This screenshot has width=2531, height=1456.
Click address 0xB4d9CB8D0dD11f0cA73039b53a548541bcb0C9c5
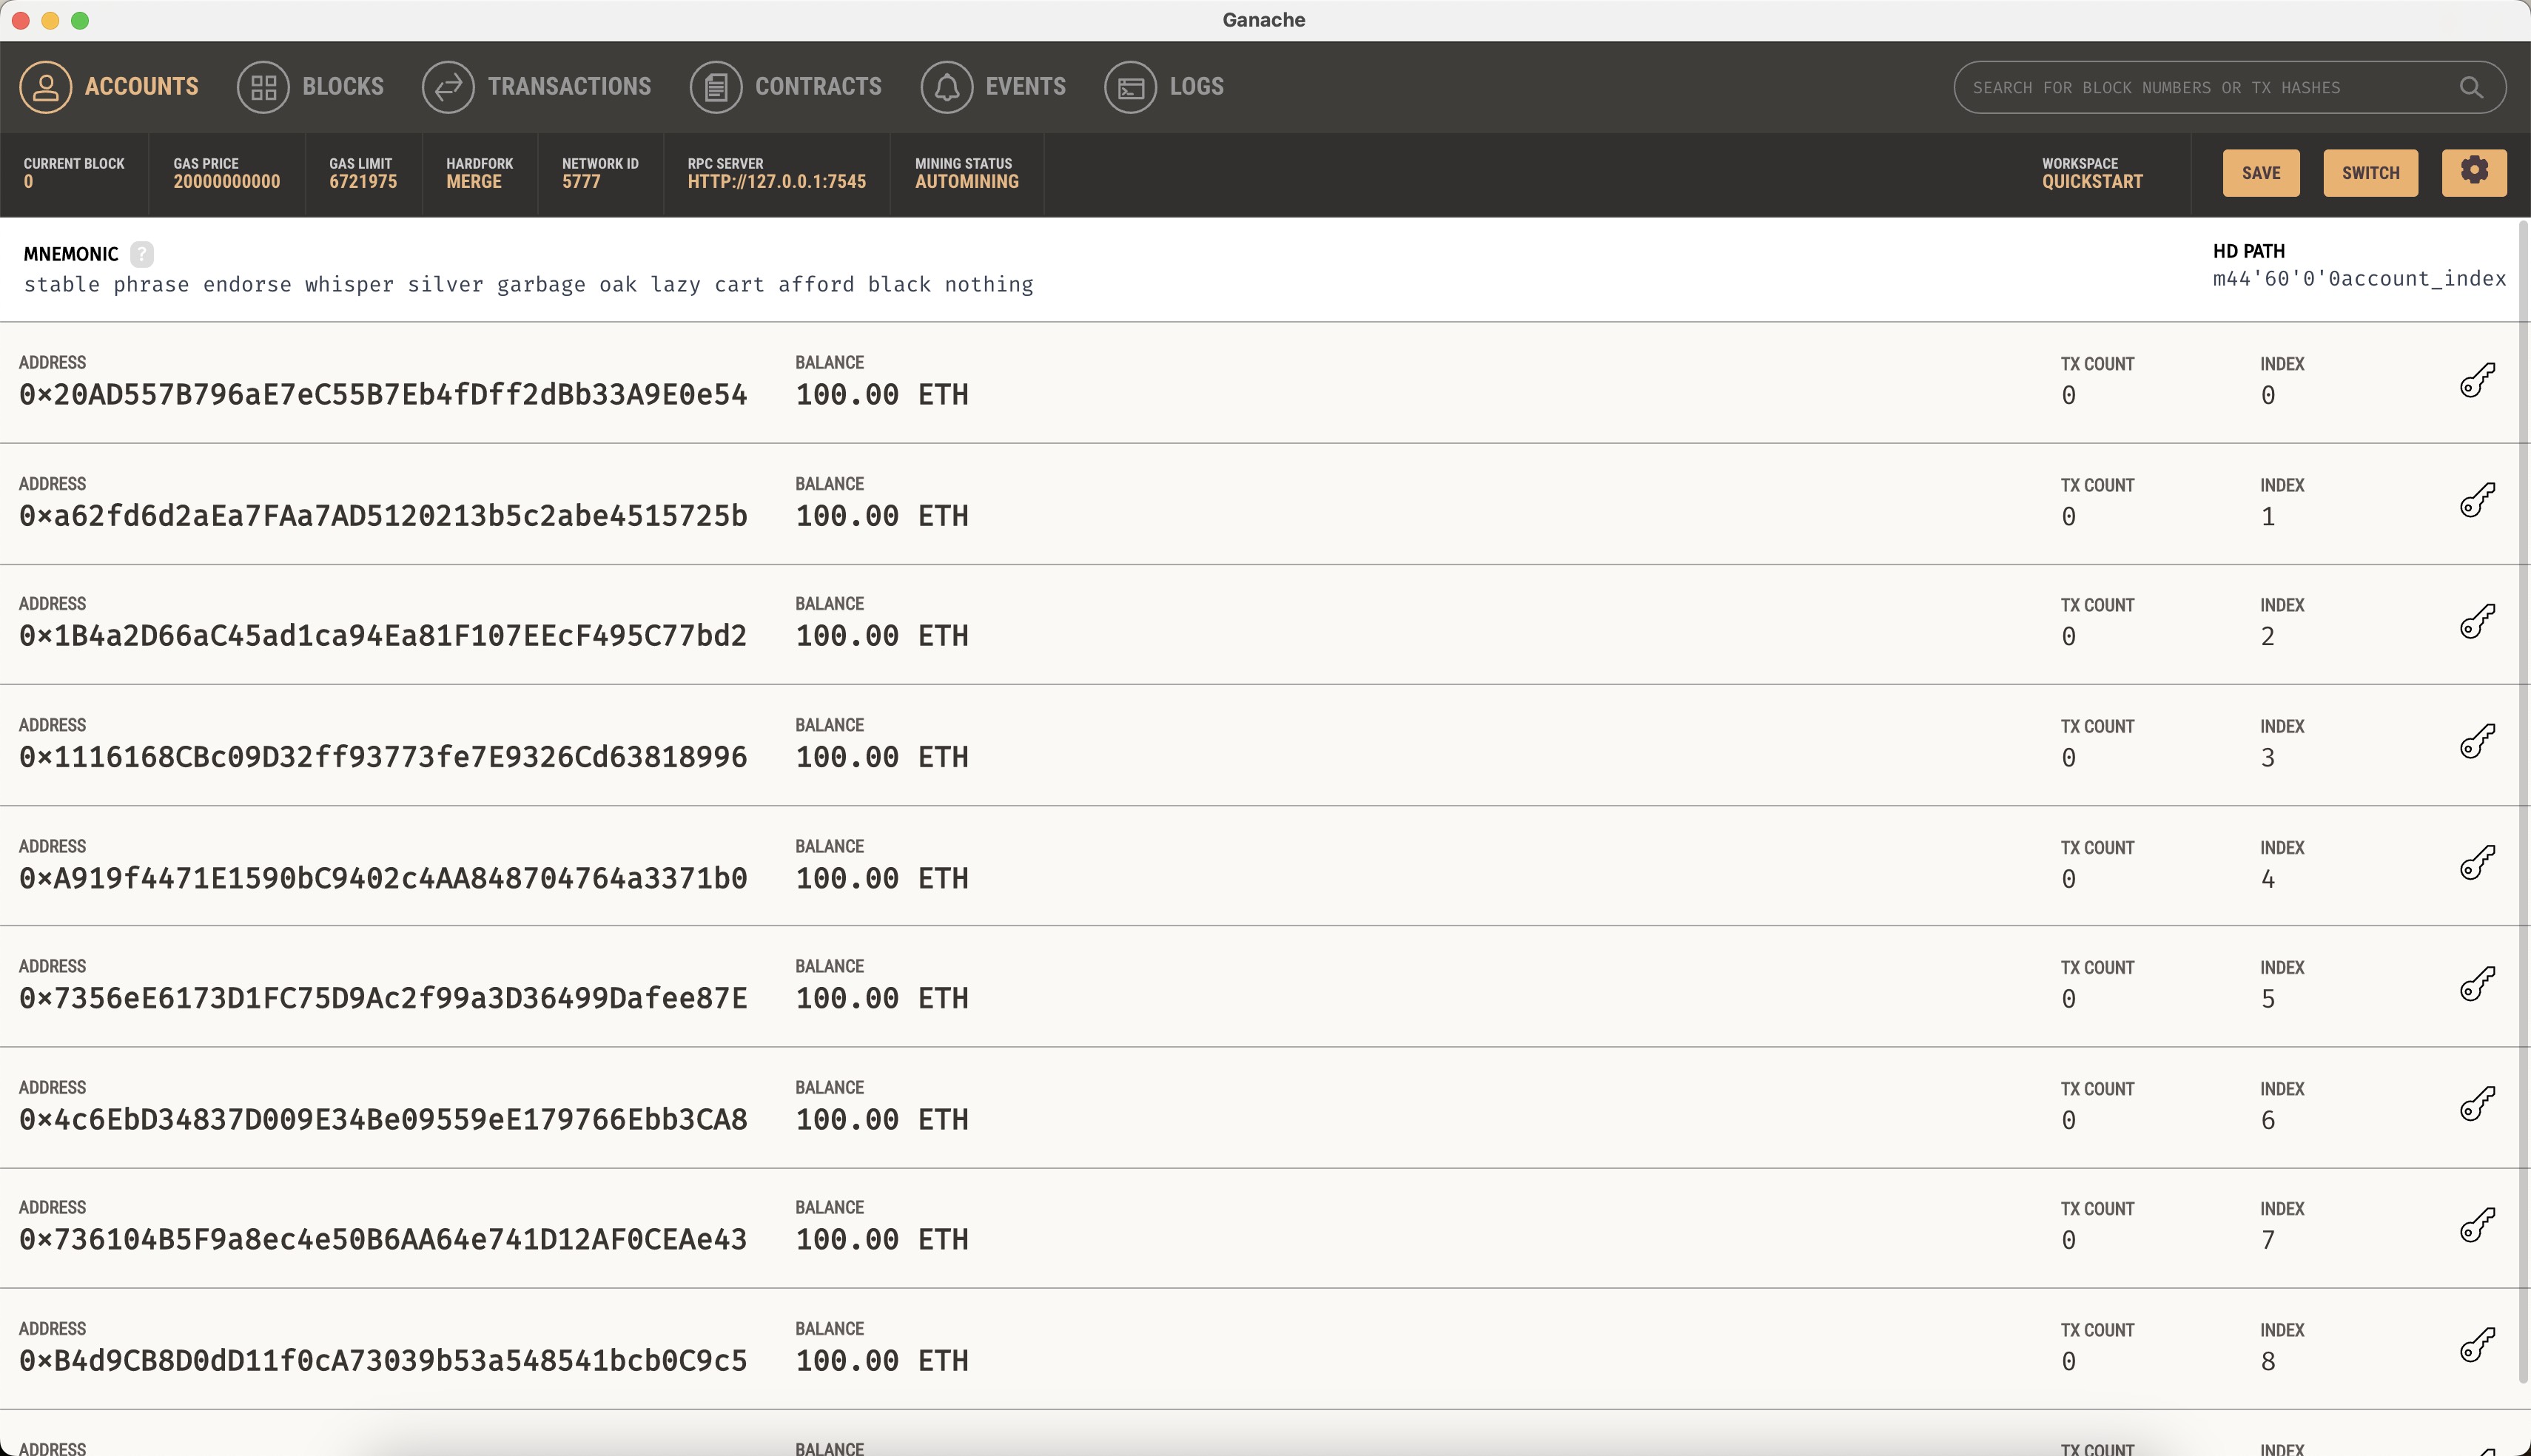[383, 1361]
